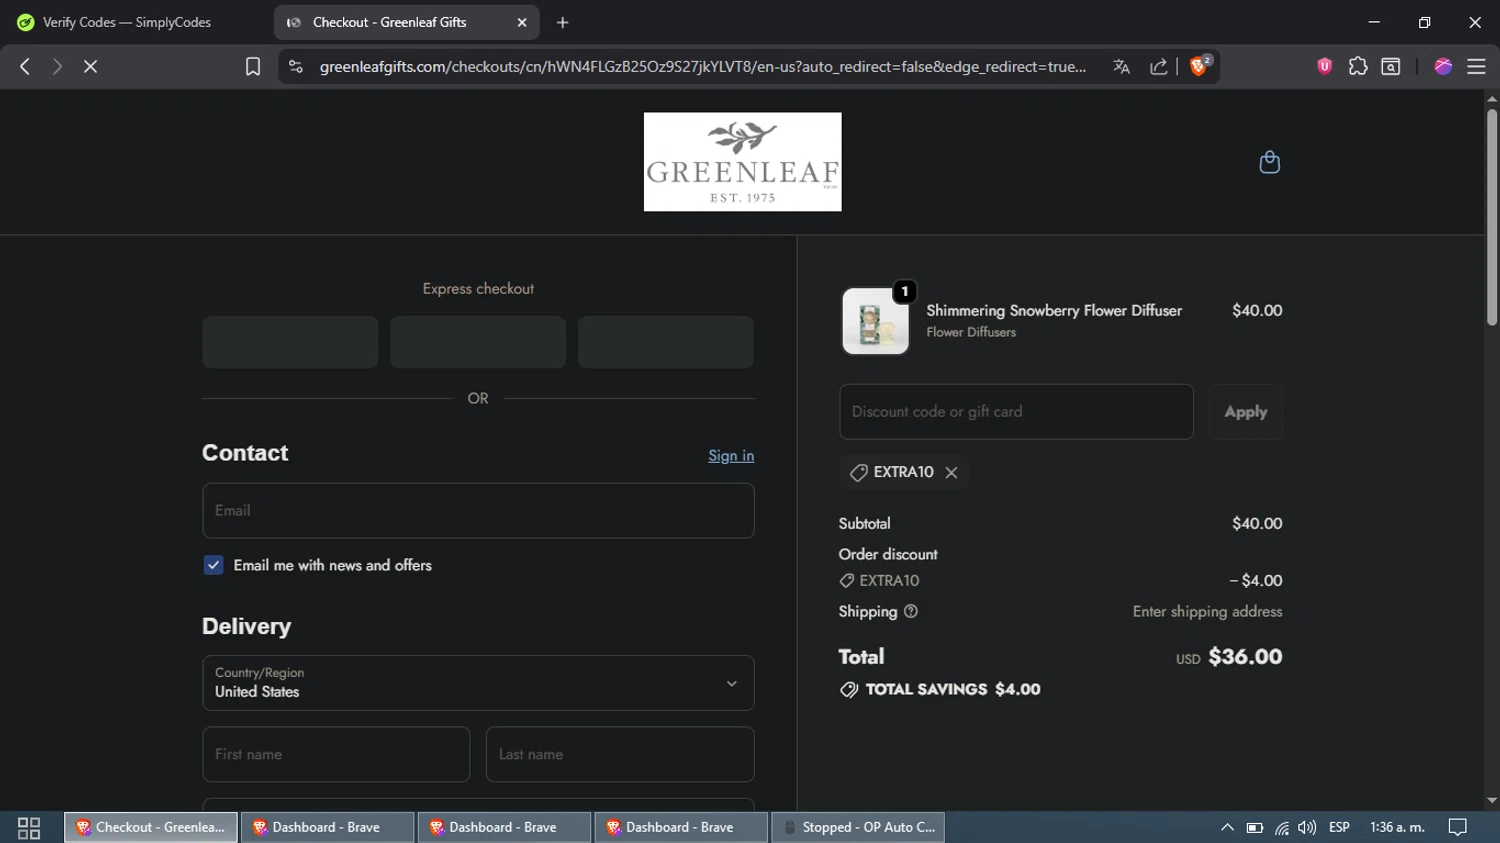Open a new browser tab

pos(563,22)
